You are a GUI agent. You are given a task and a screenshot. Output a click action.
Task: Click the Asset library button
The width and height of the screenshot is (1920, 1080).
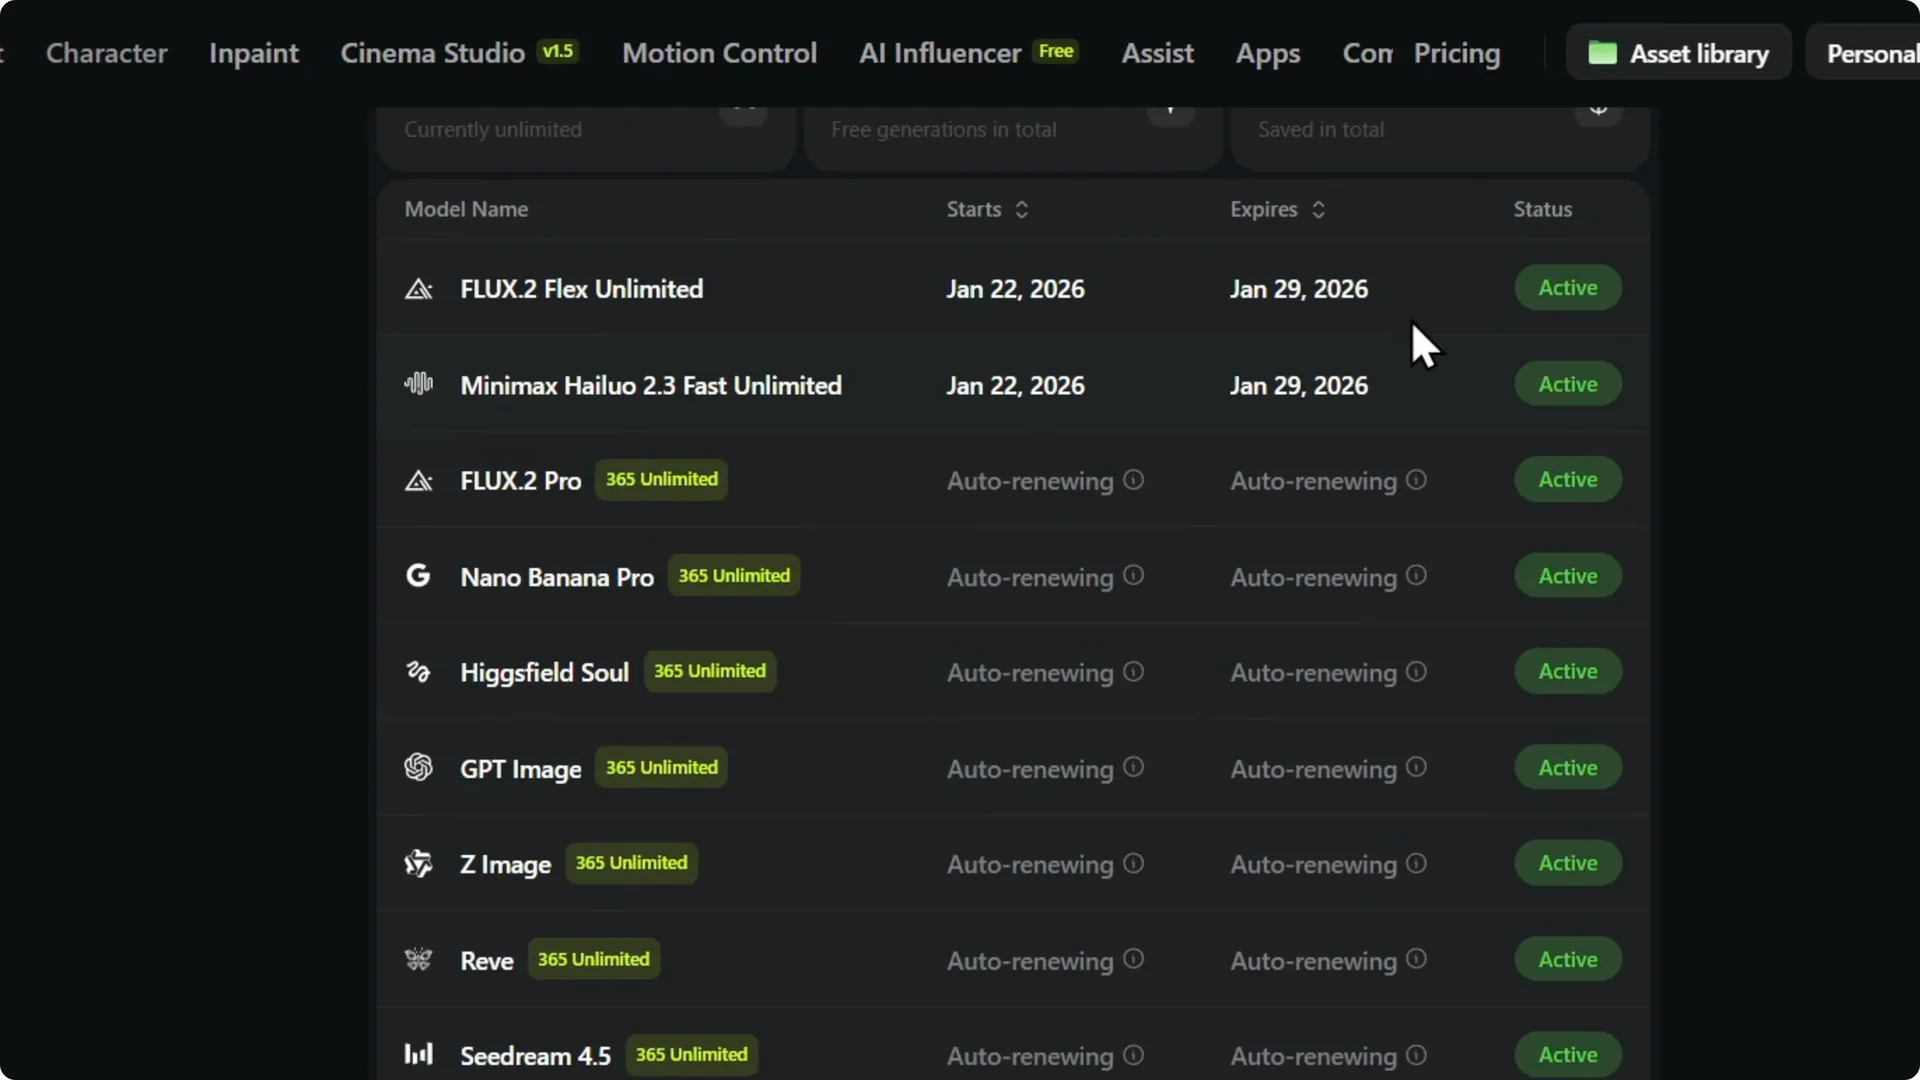pos(1678,54)
